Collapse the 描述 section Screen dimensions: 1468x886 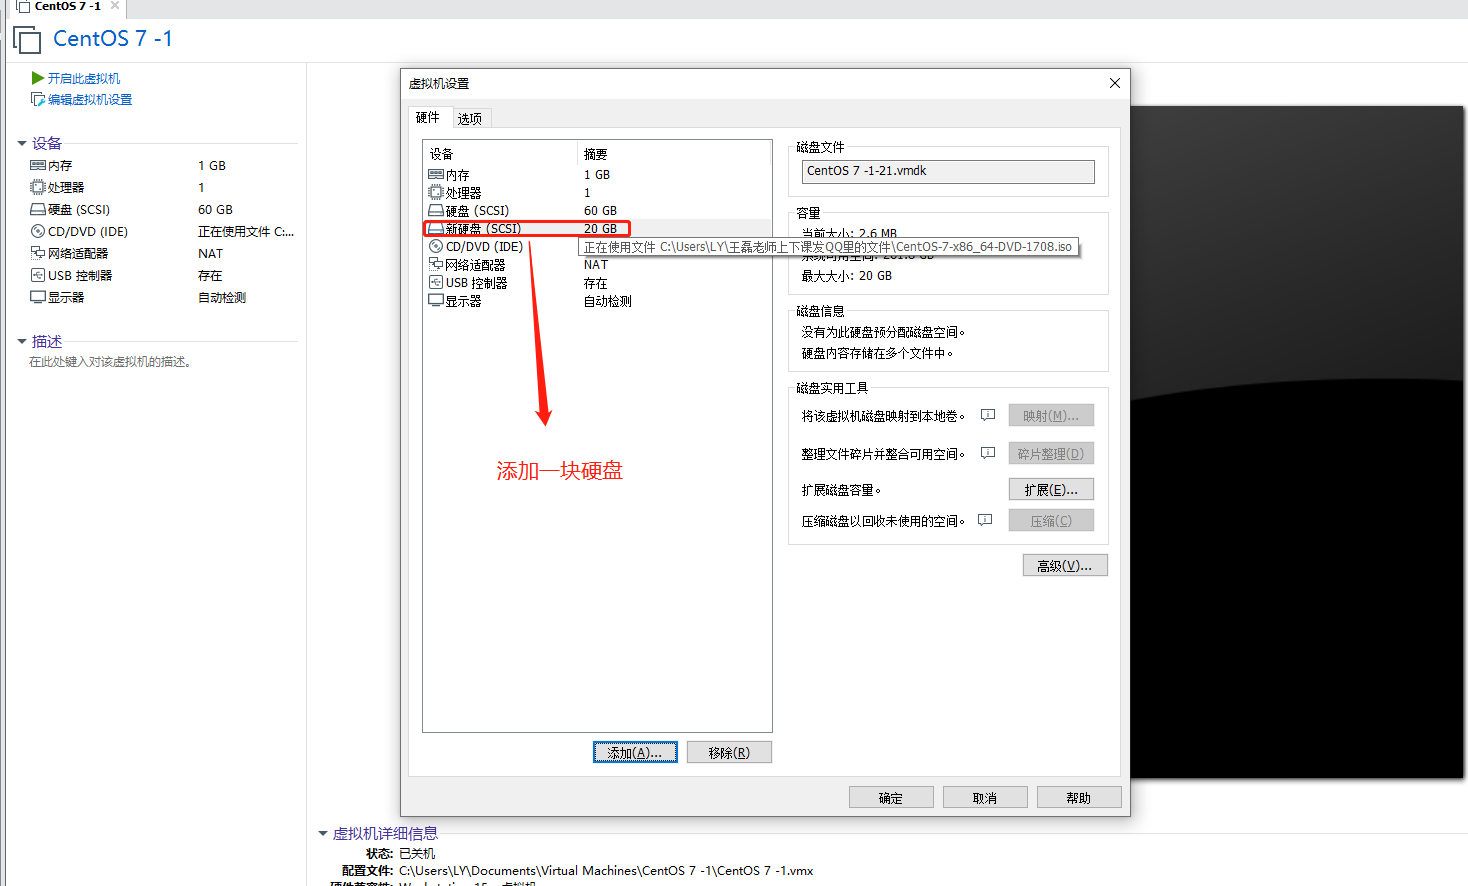(22, 341)
